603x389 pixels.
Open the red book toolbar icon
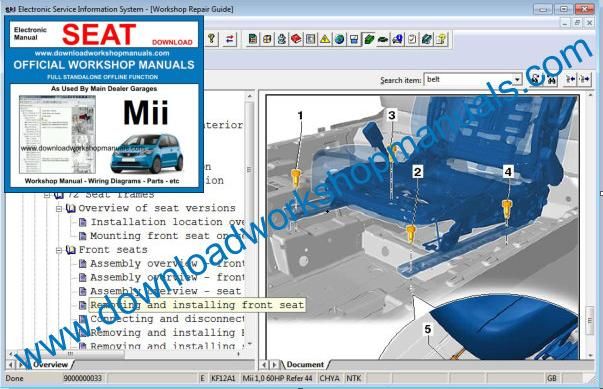[296, 39]
